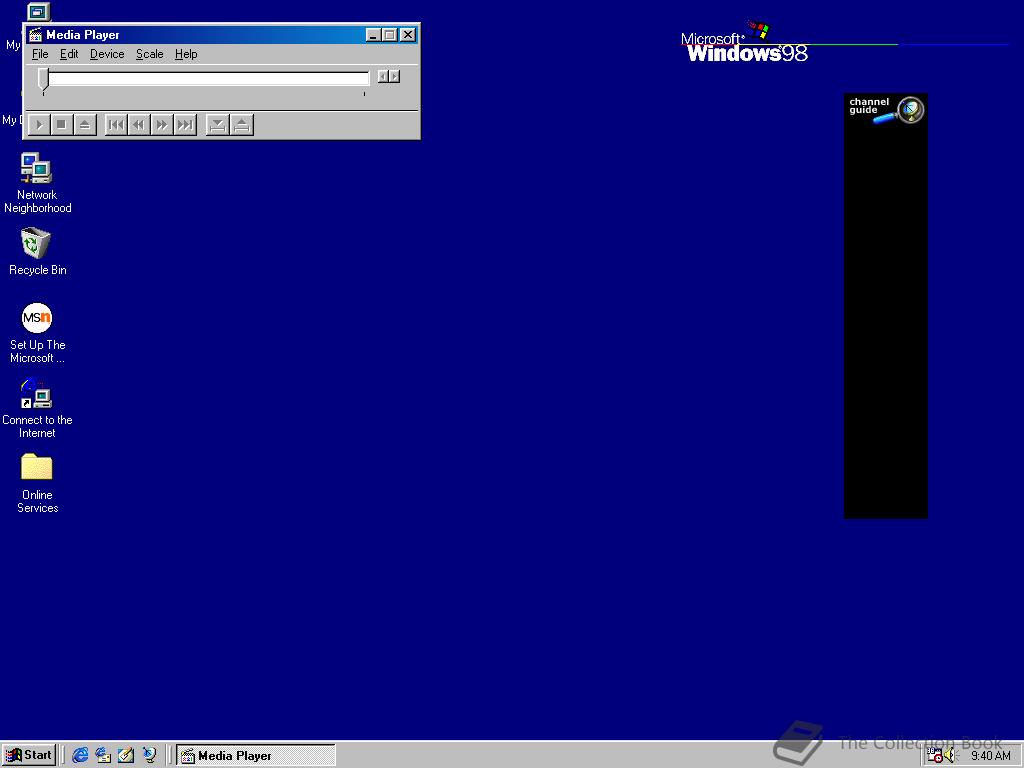Viewport: 1024px width, 768px height.
Task: Click the Rewind button
Action: click(x=138, y=124)
